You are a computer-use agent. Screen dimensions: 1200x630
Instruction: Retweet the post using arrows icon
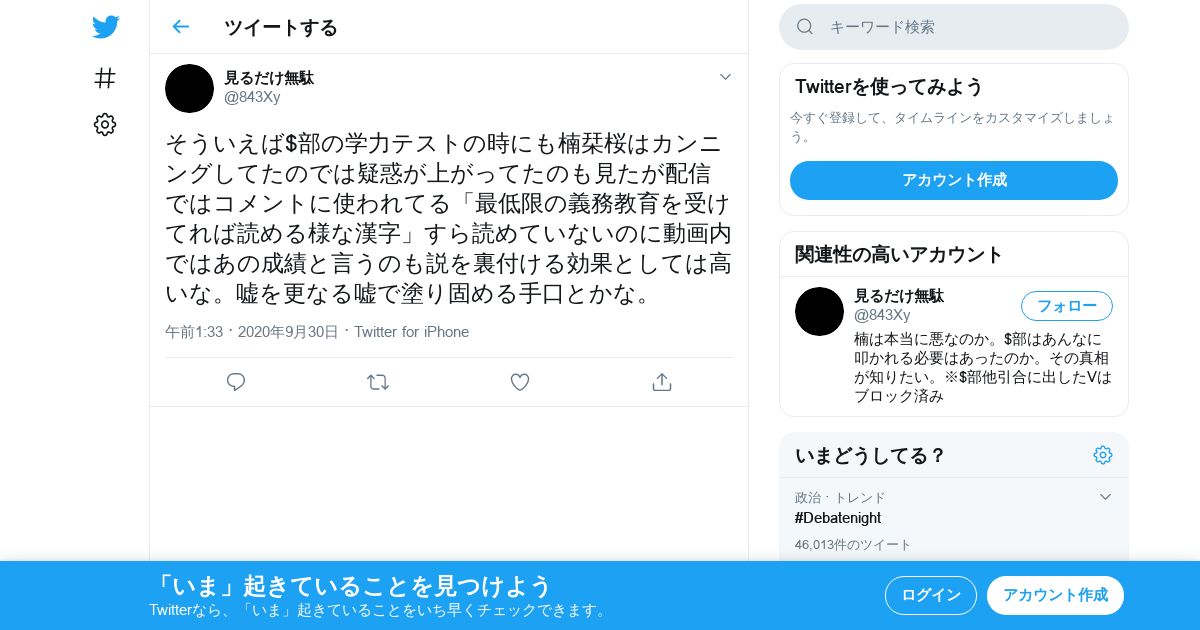[x=378, y=382]
